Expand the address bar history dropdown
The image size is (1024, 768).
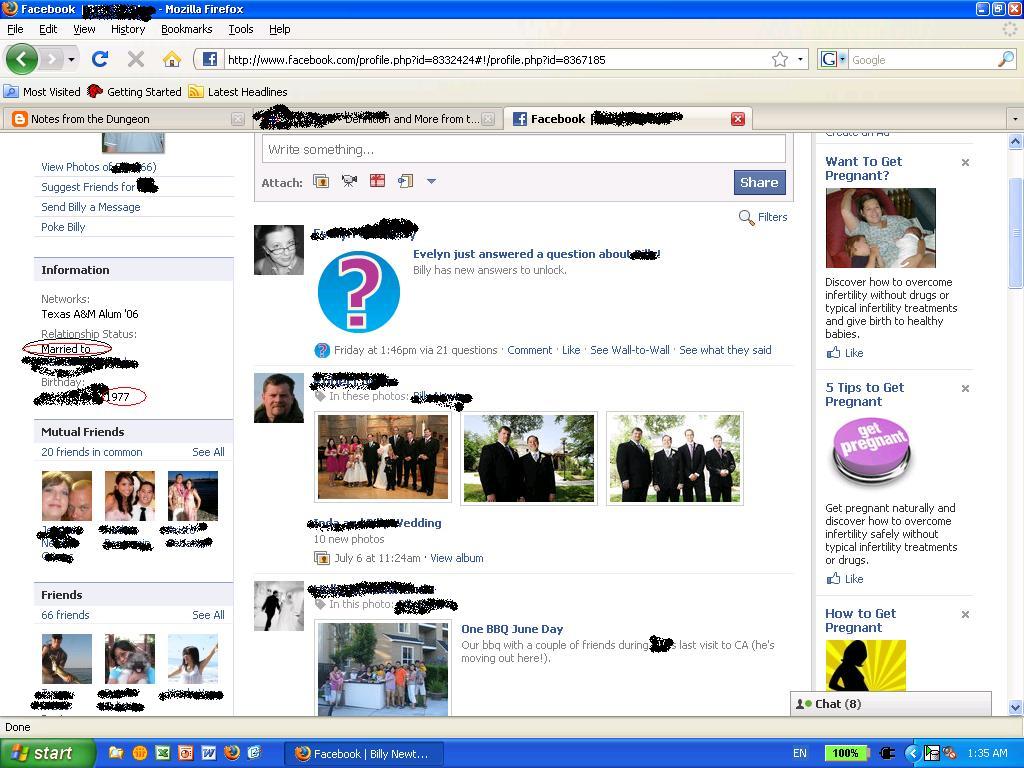tap(800, 59)
